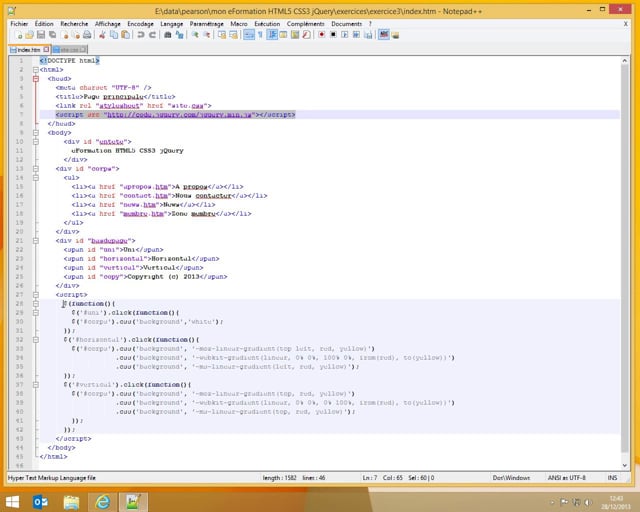Play back the recorded macro
The height and width of the screenshot is (512, 640).
tap(344, 35)
